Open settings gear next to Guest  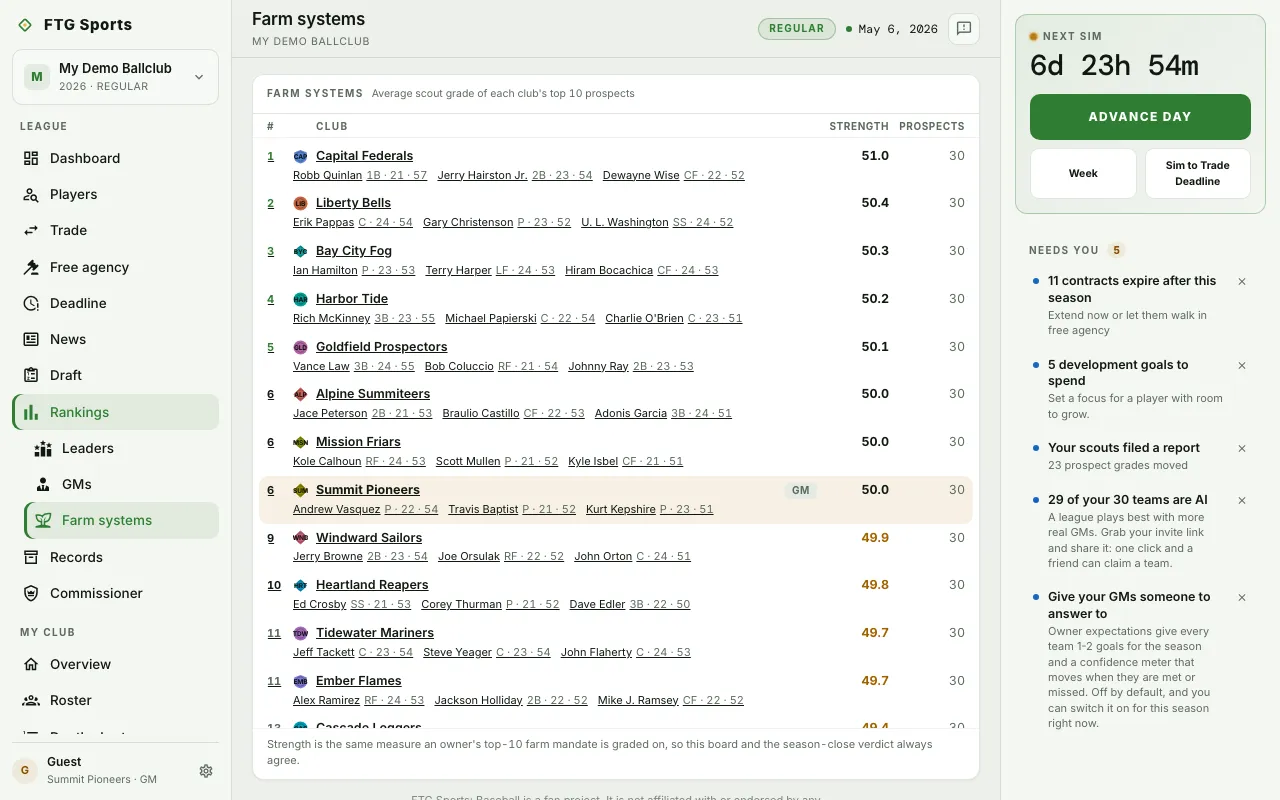[x=206, y=771]
